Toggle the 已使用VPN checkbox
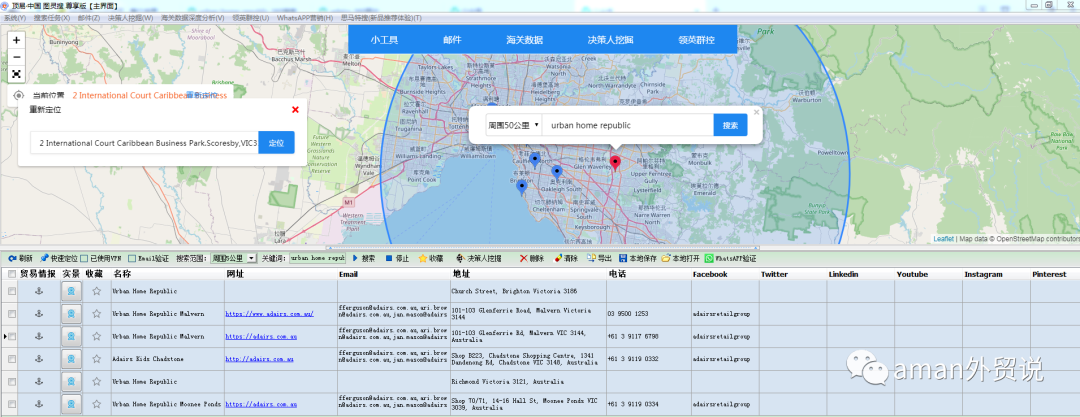This screenshot has height=417, width=1080. coord(84,259)
